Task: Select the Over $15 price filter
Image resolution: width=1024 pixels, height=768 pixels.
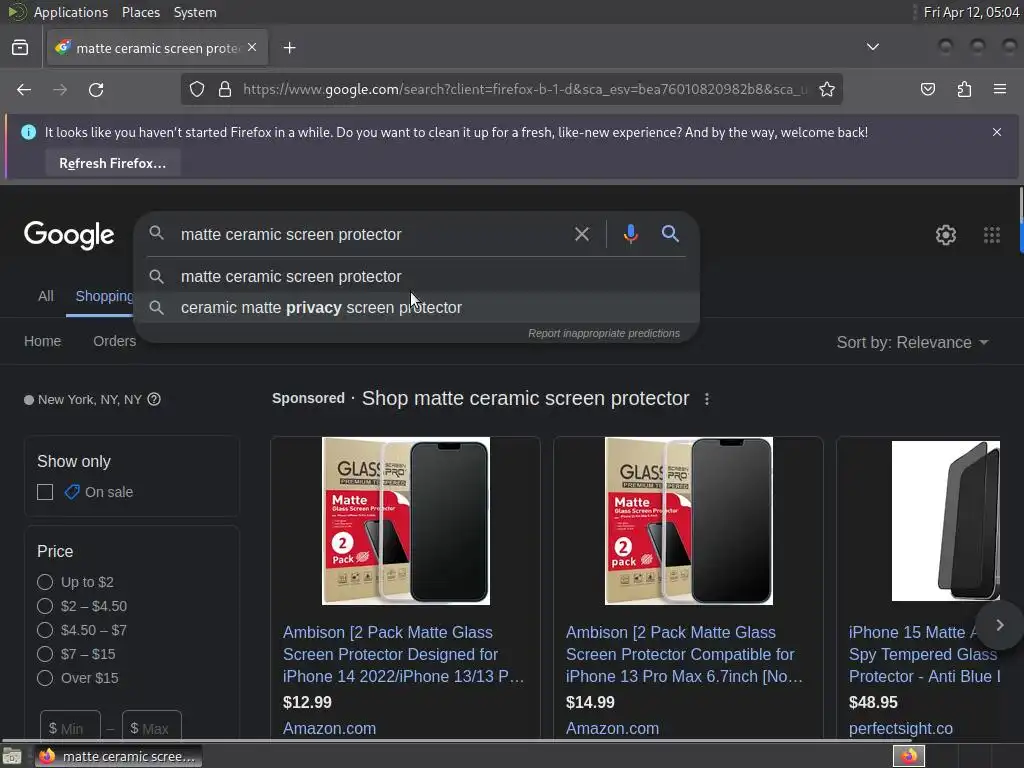Action: [x=45, y=678]
